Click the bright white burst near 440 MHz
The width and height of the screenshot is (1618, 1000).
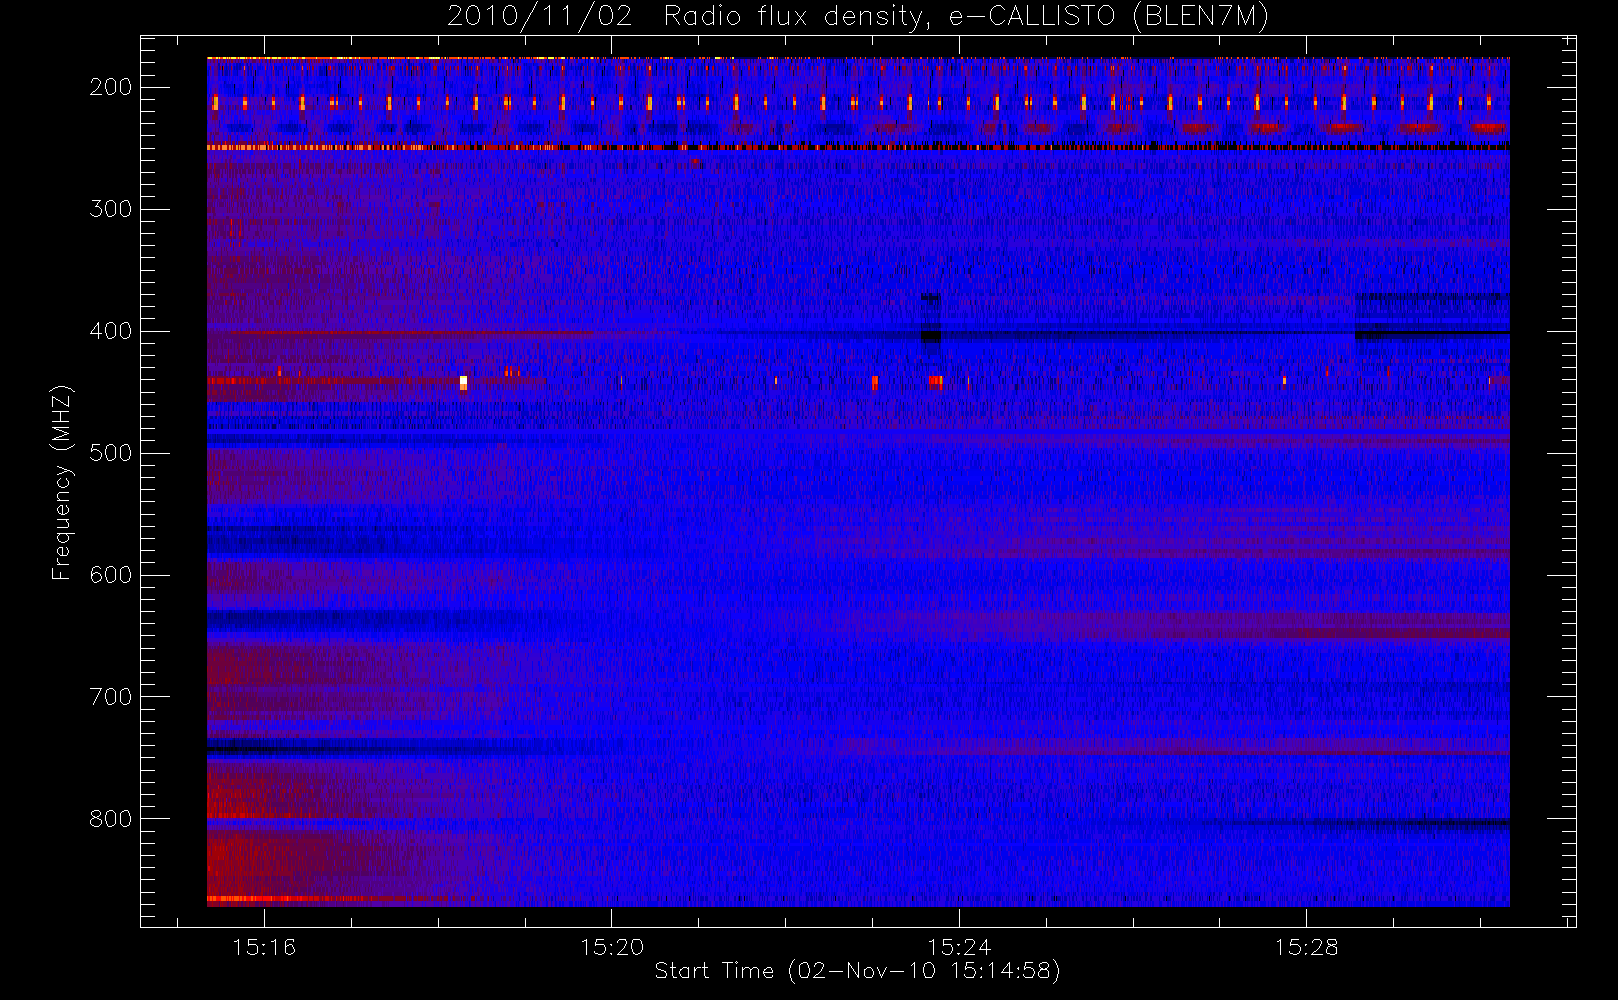tap(463, 382)
